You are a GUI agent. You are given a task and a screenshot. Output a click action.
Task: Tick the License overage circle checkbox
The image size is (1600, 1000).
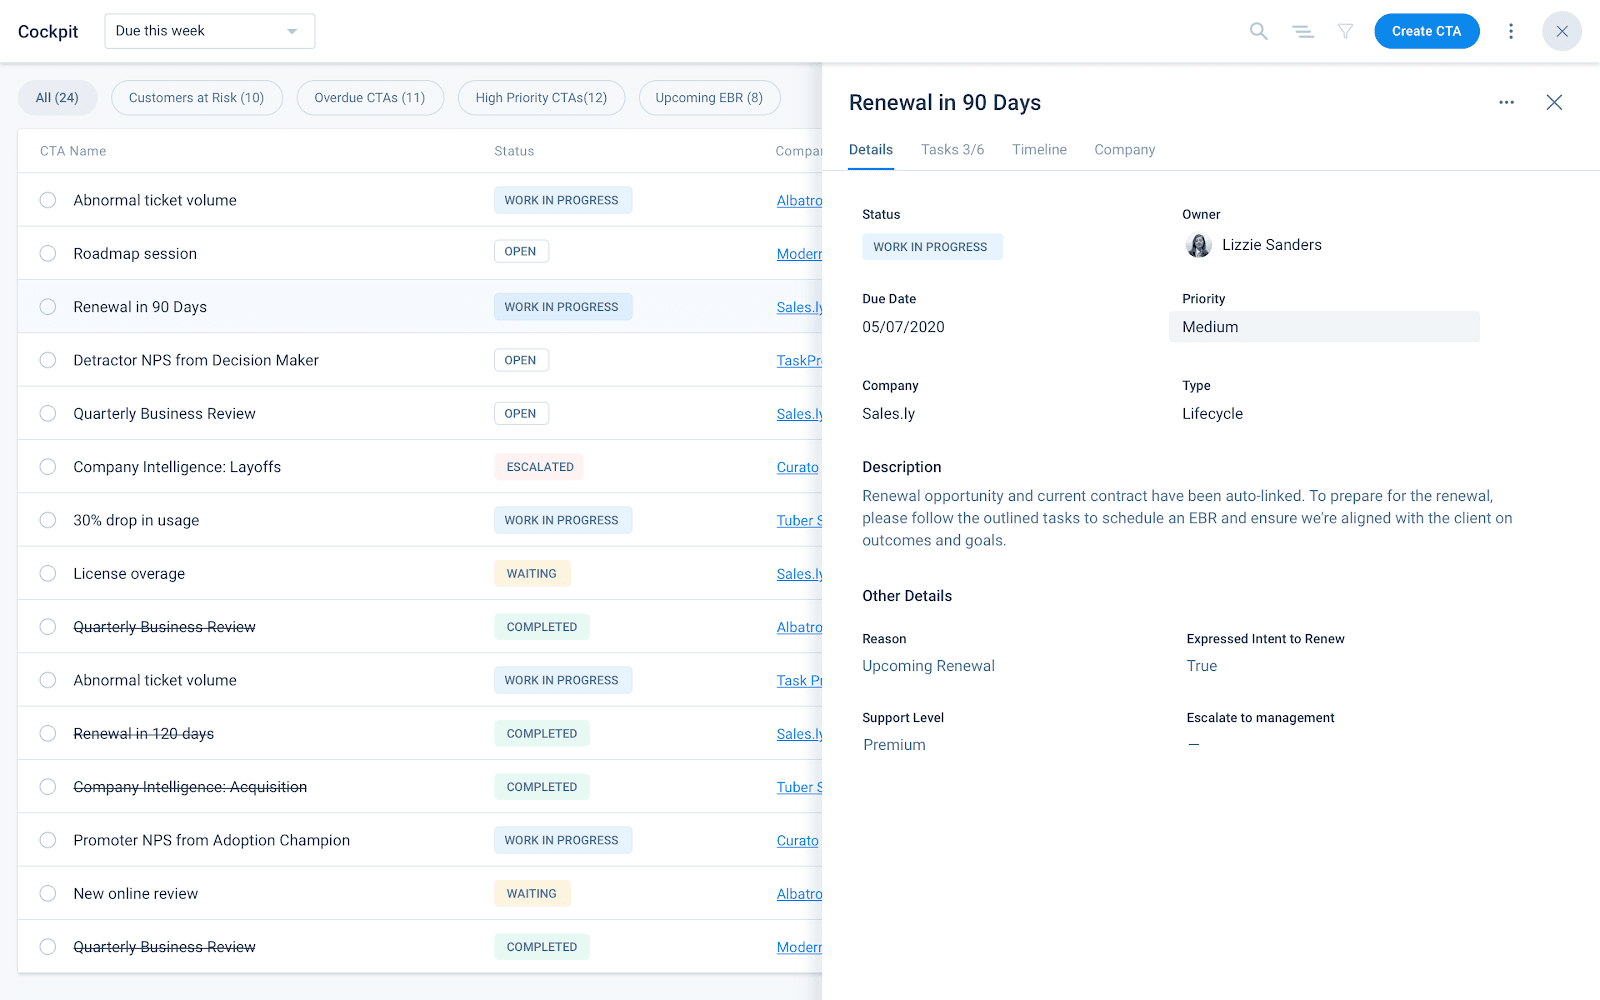[48, 574]
